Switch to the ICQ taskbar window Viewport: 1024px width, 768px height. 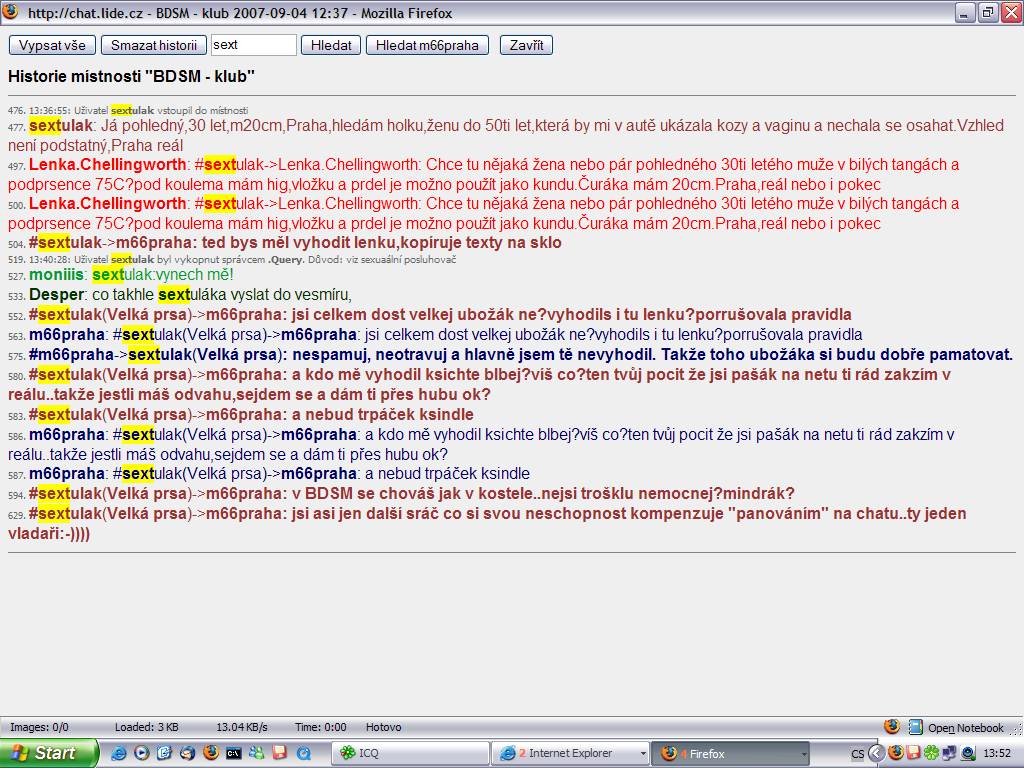[x=411, y=753]
